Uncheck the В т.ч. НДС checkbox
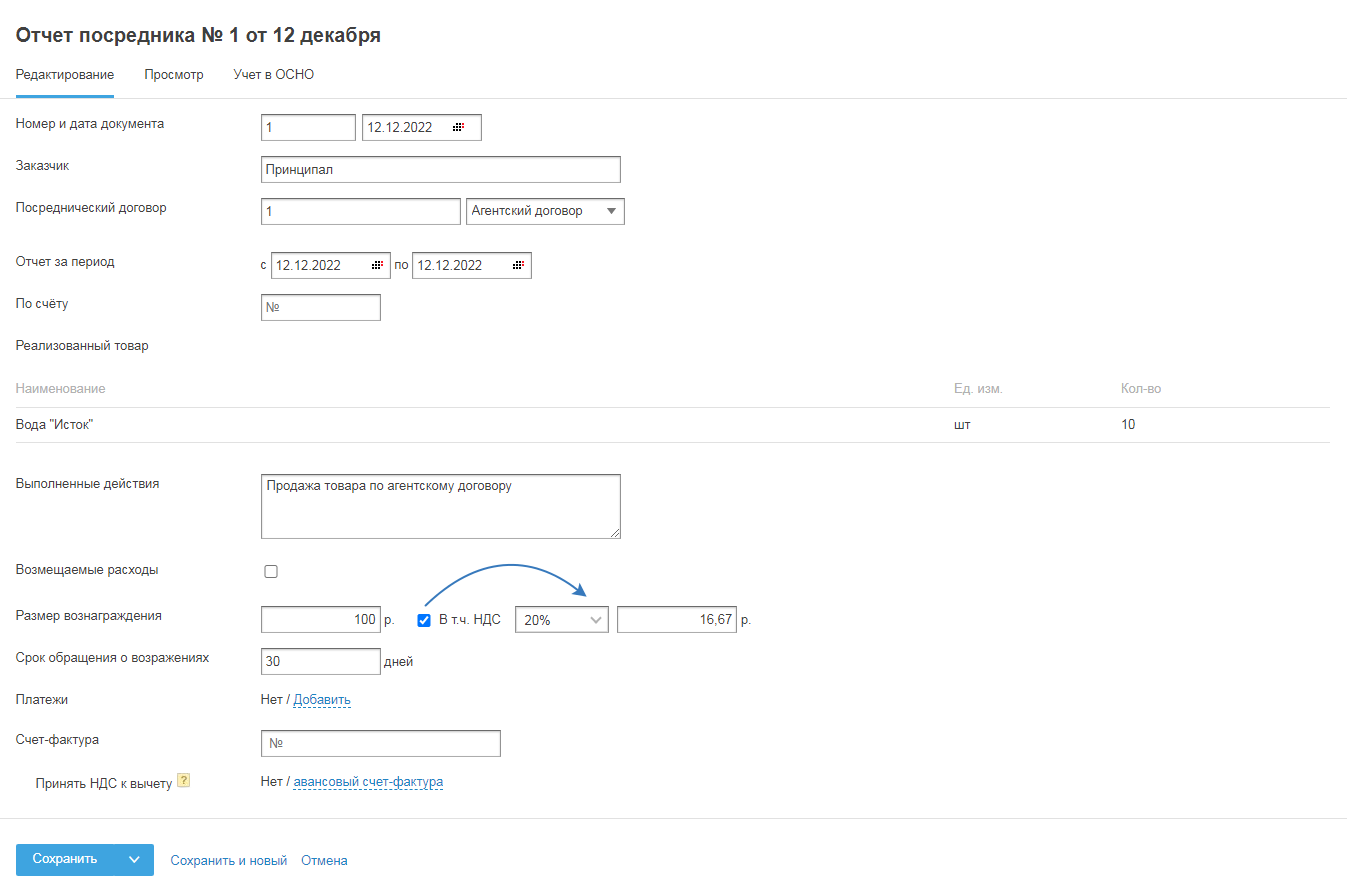The height and width of the screenshot is (893, 1347). tap(424, 620)
